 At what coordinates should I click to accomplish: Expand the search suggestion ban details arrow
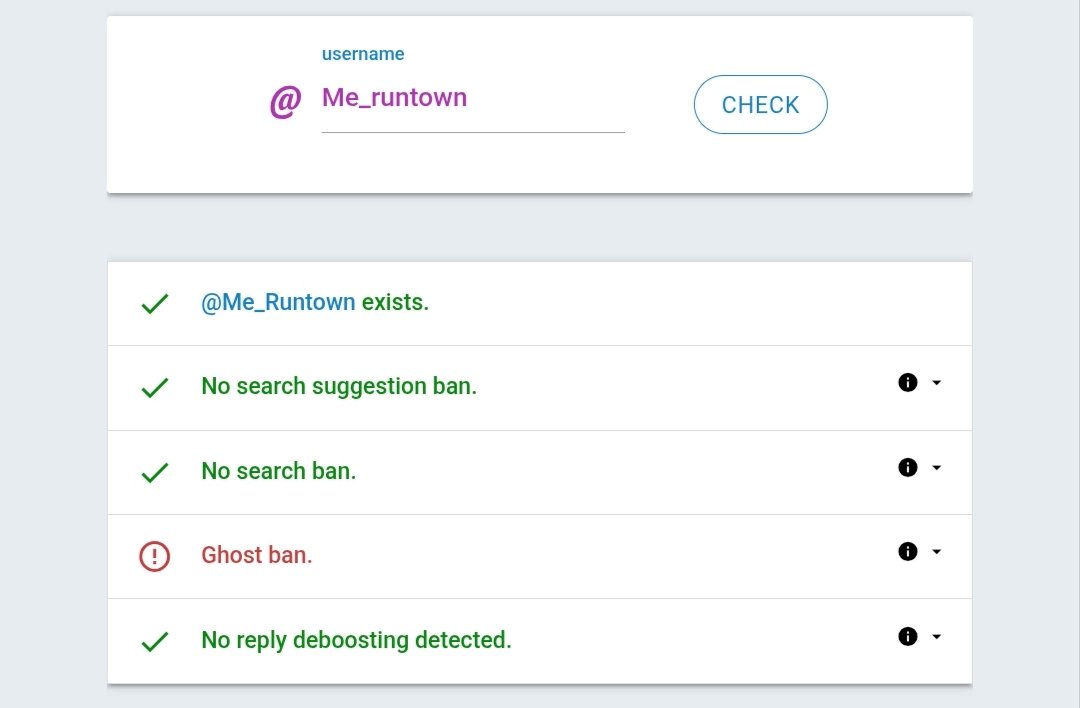click(936, 382)
